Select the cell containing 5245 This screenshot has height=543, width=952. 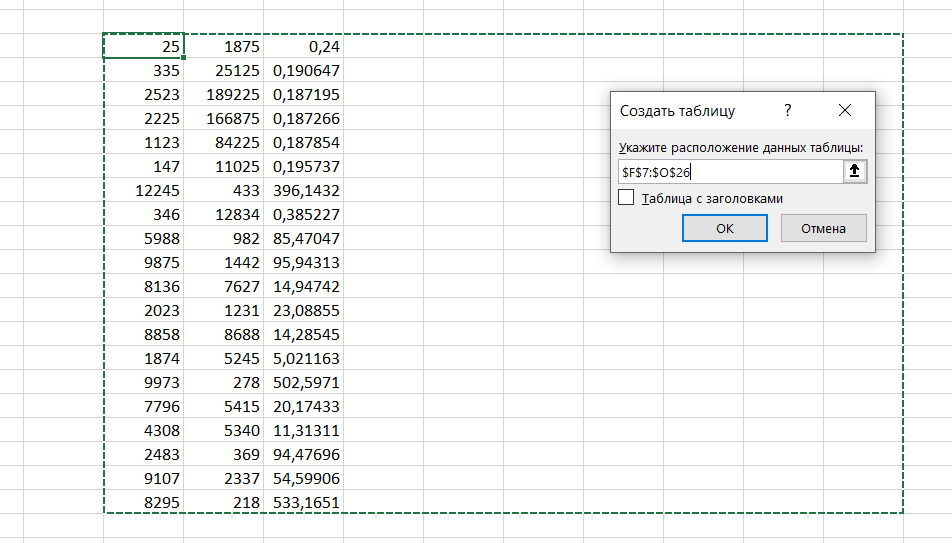pyautogui.click(x=223, y=358)
